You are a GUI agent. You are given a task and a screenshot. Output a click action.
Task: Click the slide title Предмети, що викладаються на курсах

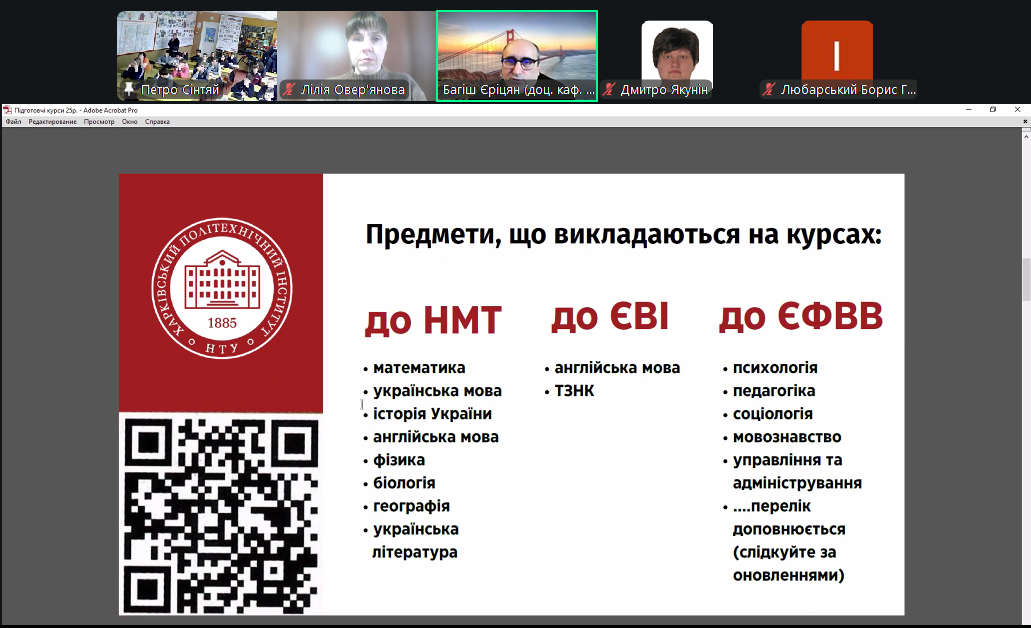(x=623, y=235)
